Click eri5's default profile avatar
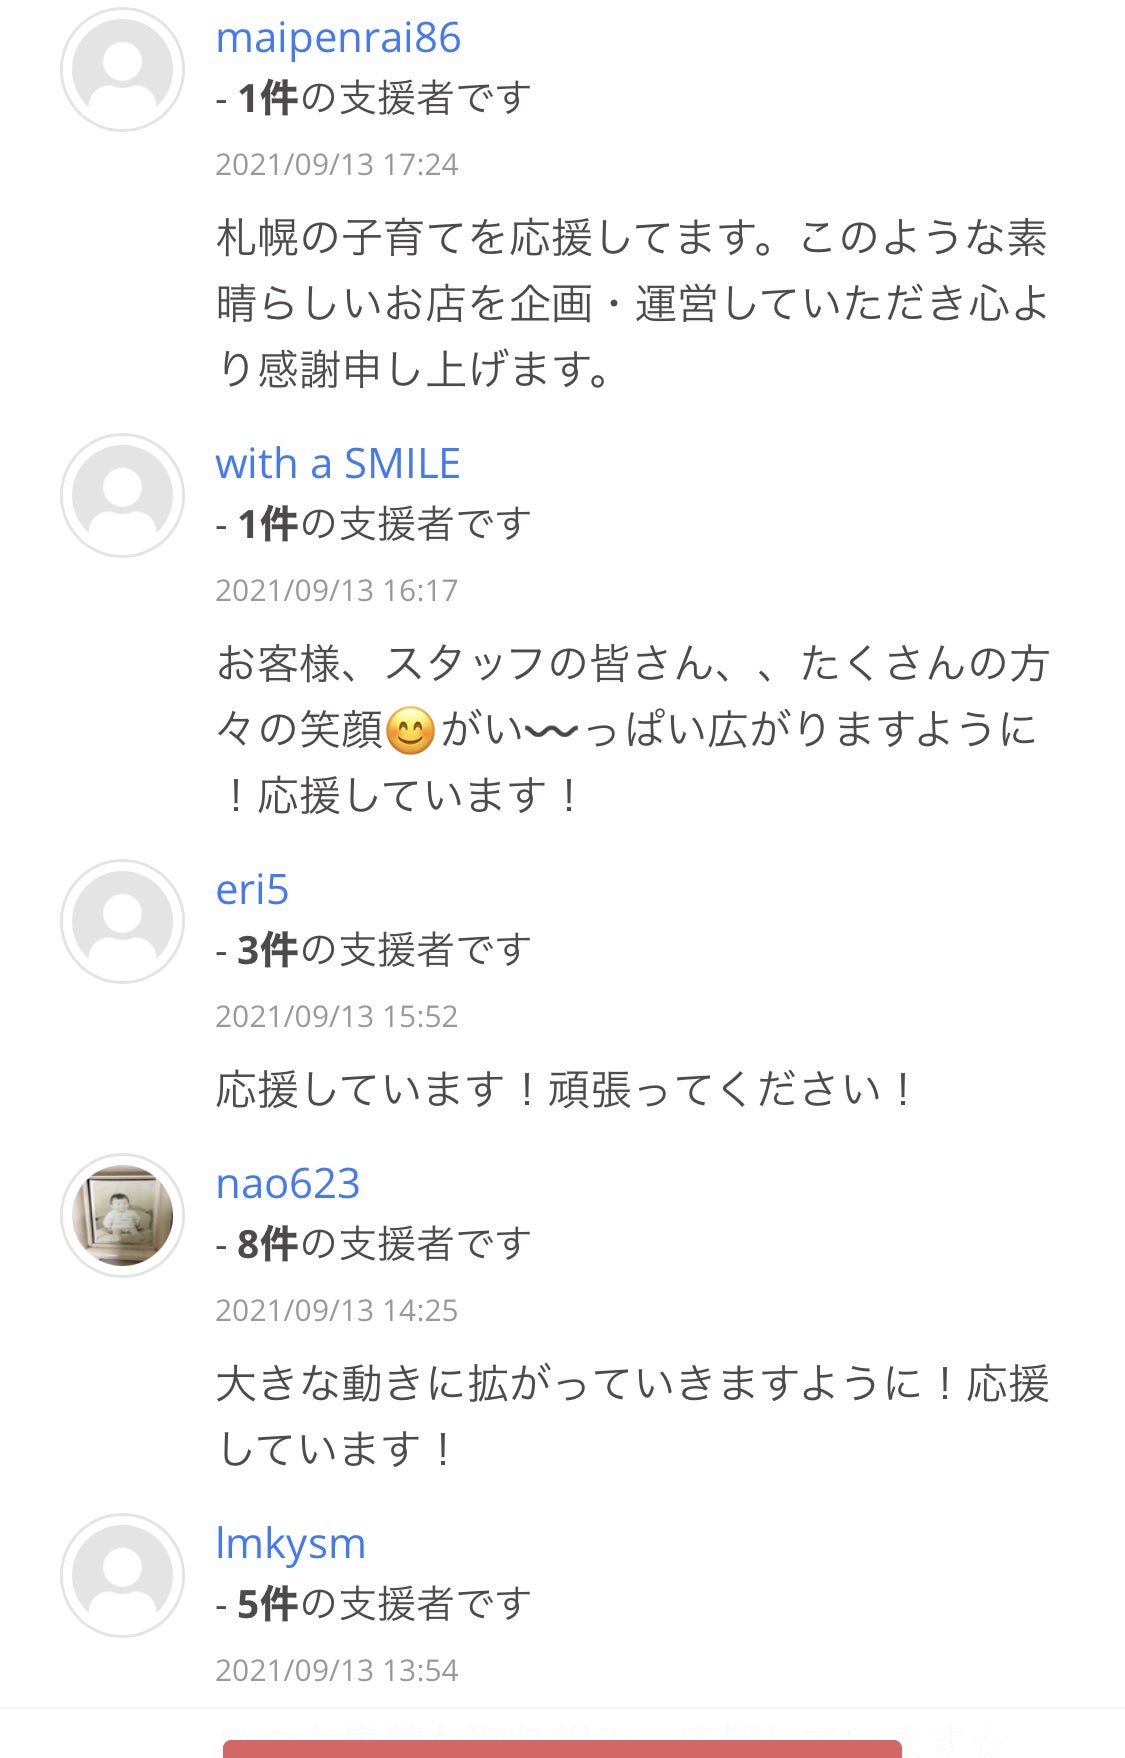 click(122, 922)
